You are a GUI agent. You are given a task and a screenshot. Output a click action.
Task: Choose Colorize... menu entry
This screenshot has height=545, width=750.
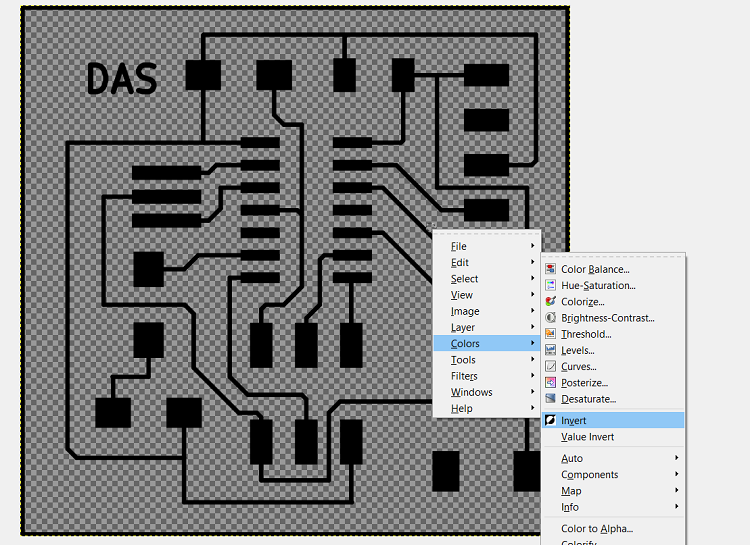click(614, 302)
